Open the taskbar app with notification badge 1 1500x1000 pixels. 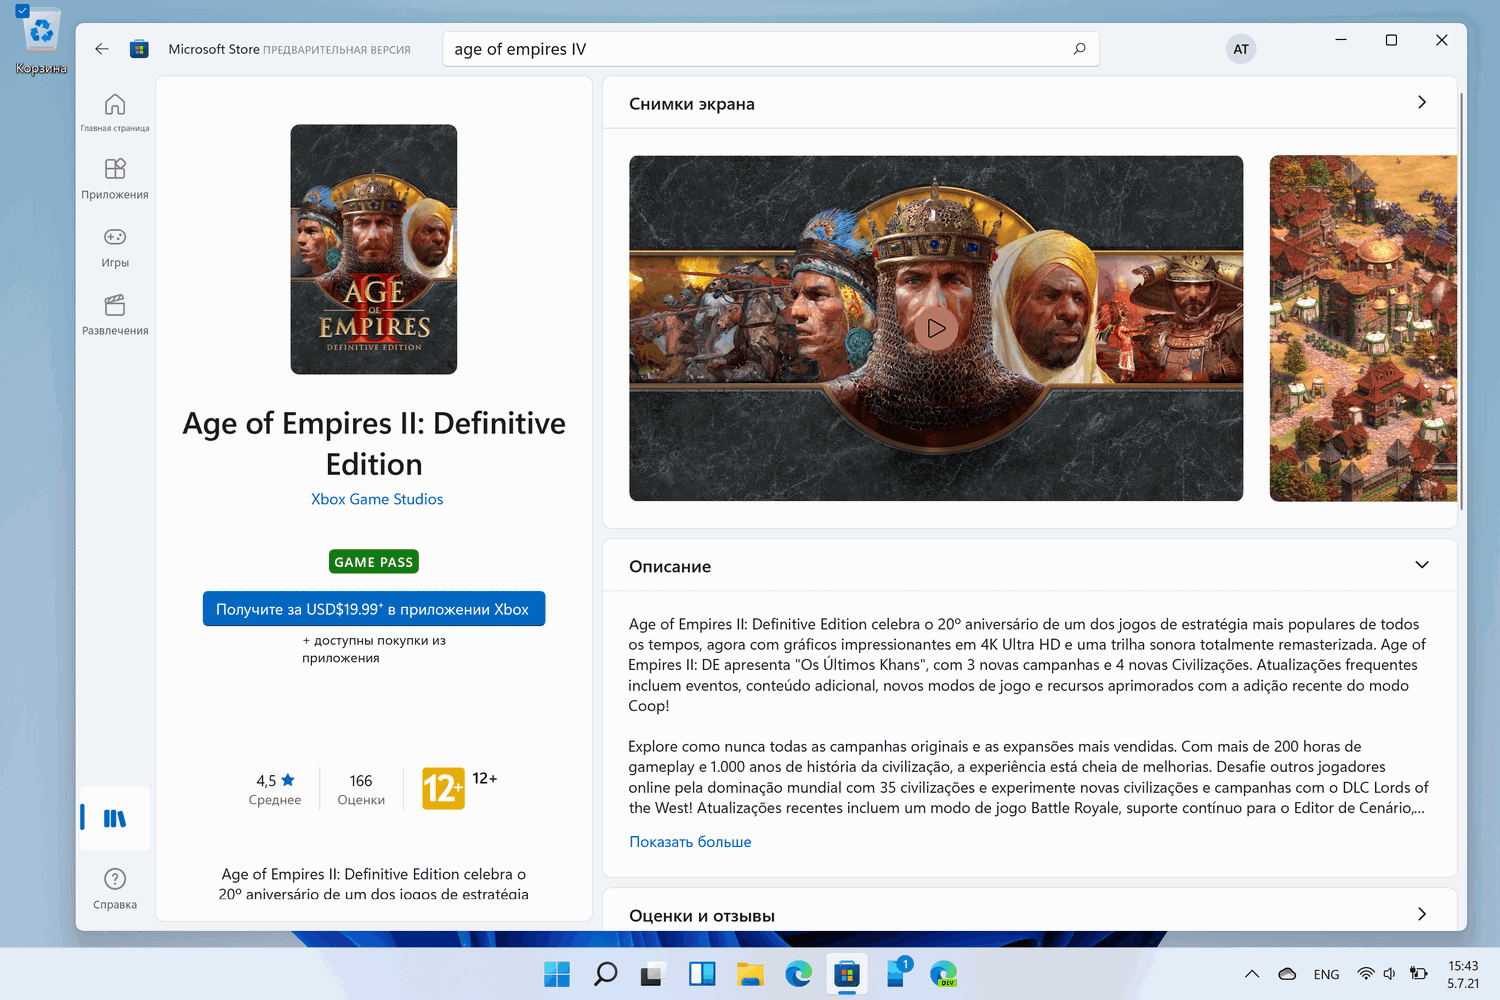tap(896, 974)
